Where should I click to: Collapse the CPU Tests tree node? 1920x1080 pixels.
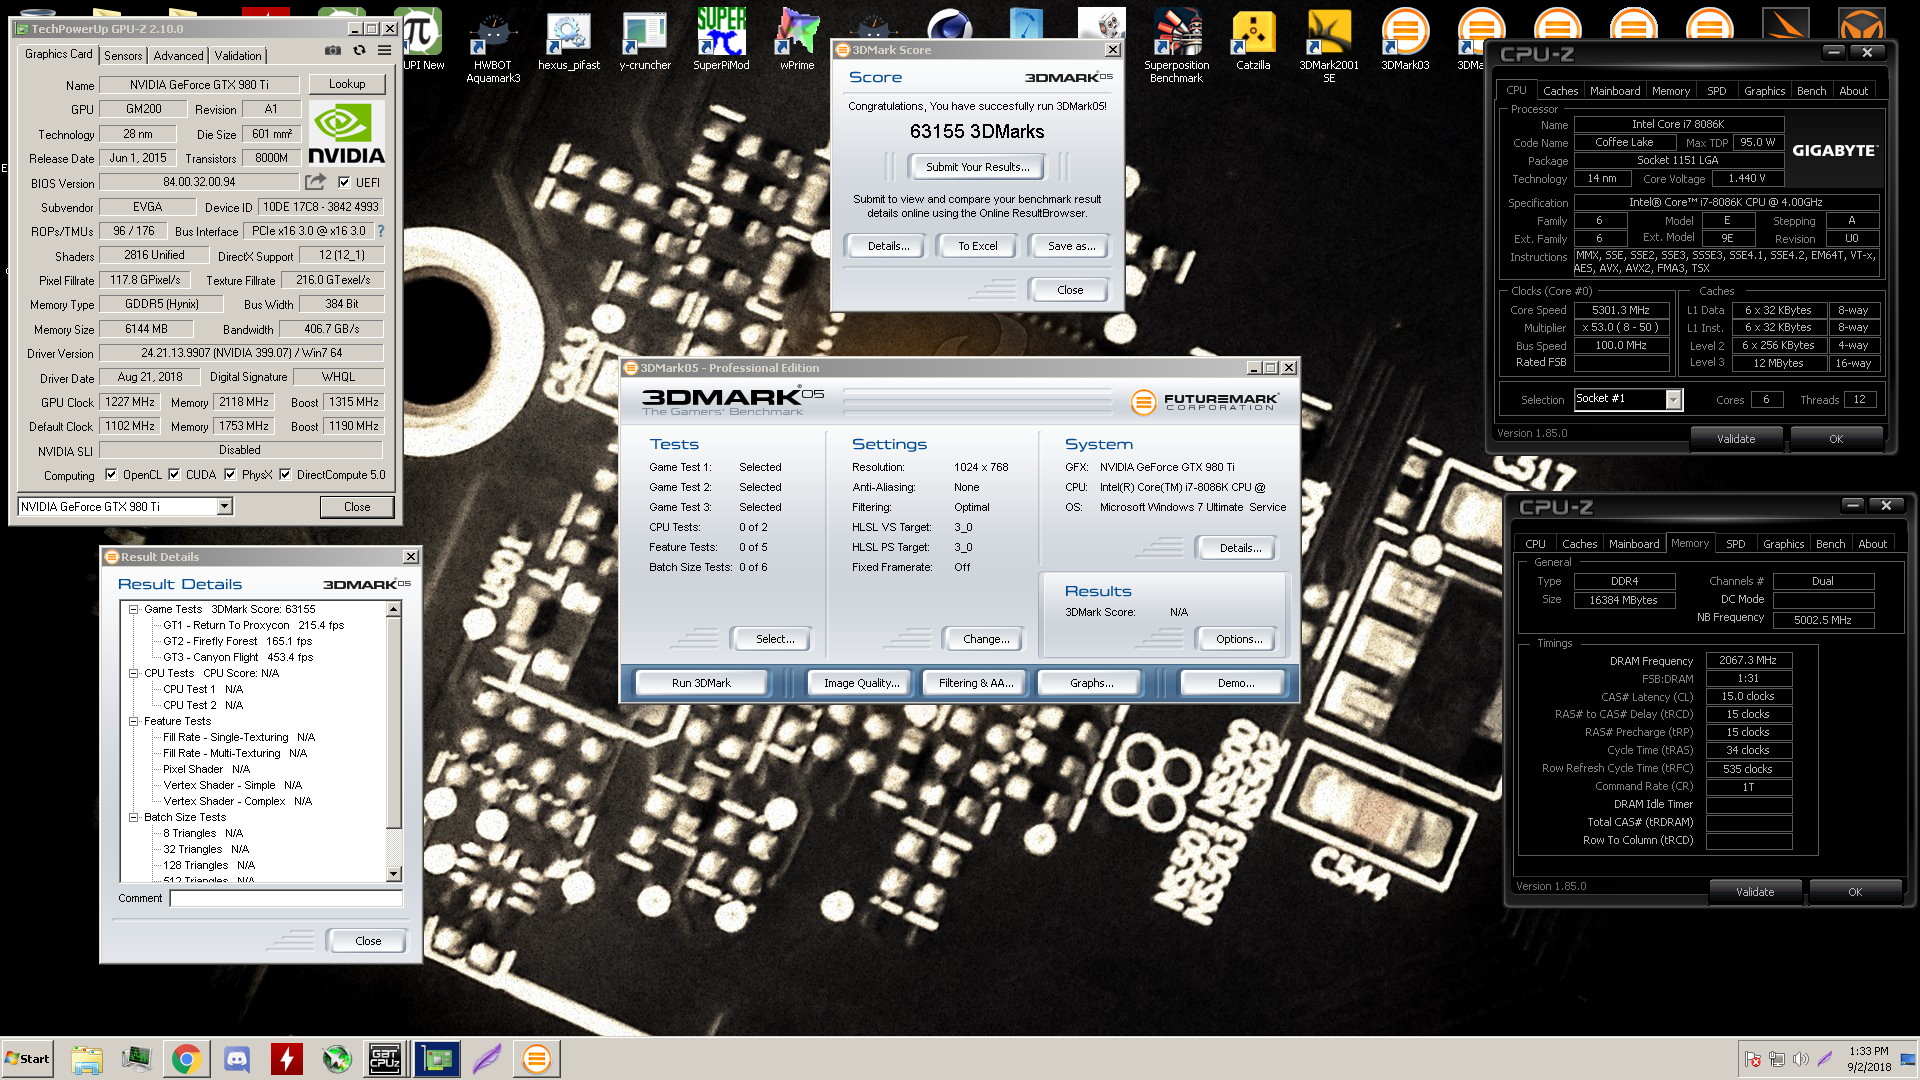[x=133, y=673]
